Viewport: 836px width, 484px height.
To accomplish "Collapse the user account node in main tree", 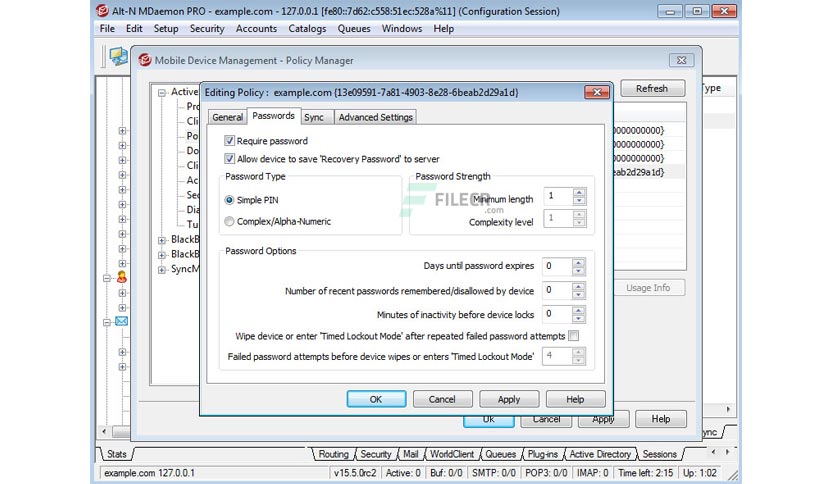I will coord(107,278).
